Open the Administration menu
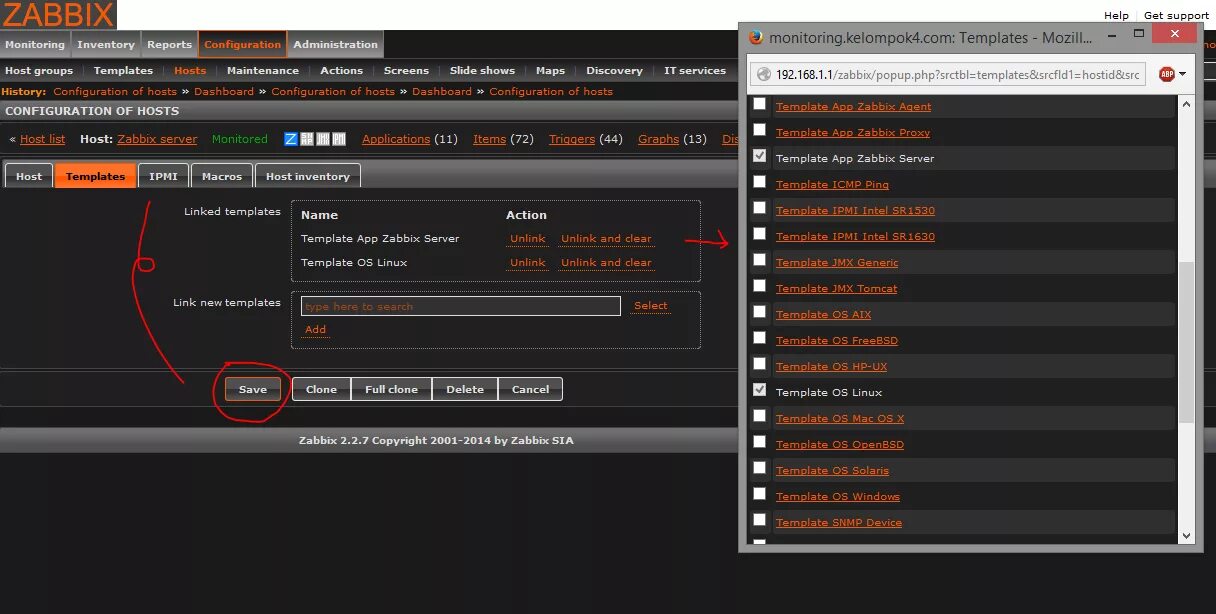The width and height of the screenshot is (1216, 614). 336,44
